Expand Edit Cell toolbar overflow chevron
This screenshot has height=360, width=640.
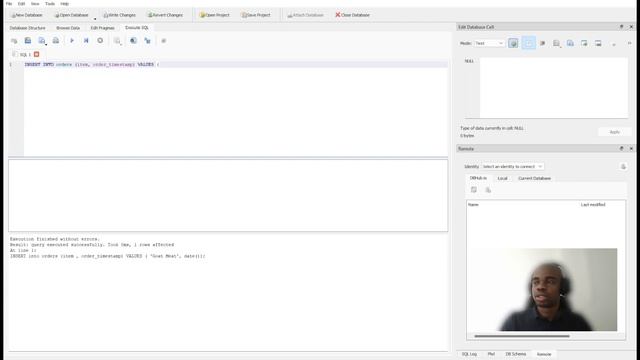(629, 43)
